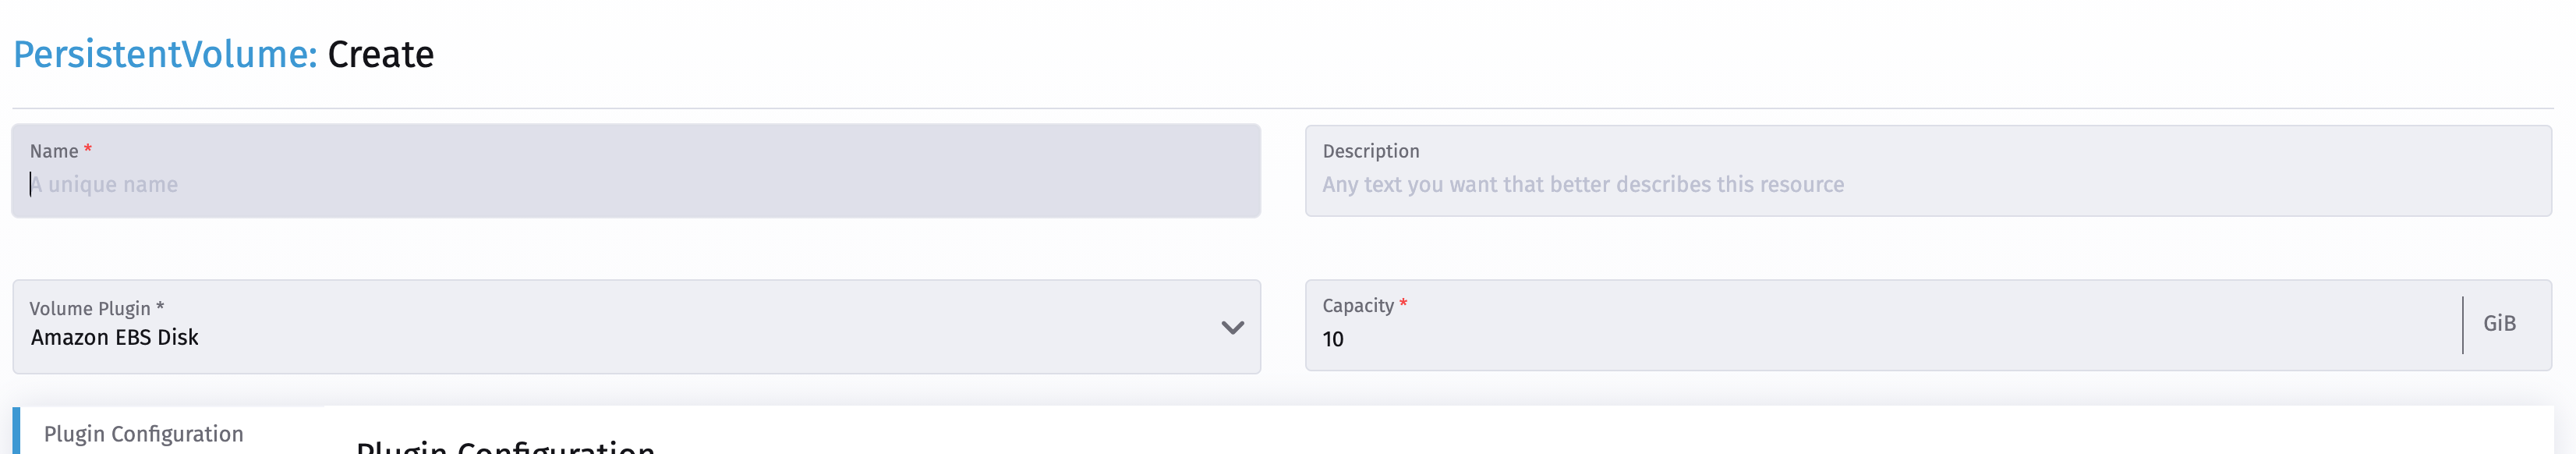Click the dropdown arrow beside Amazon EBS Disk
The image size is (2576, 454).
(x=1233, y=327)
